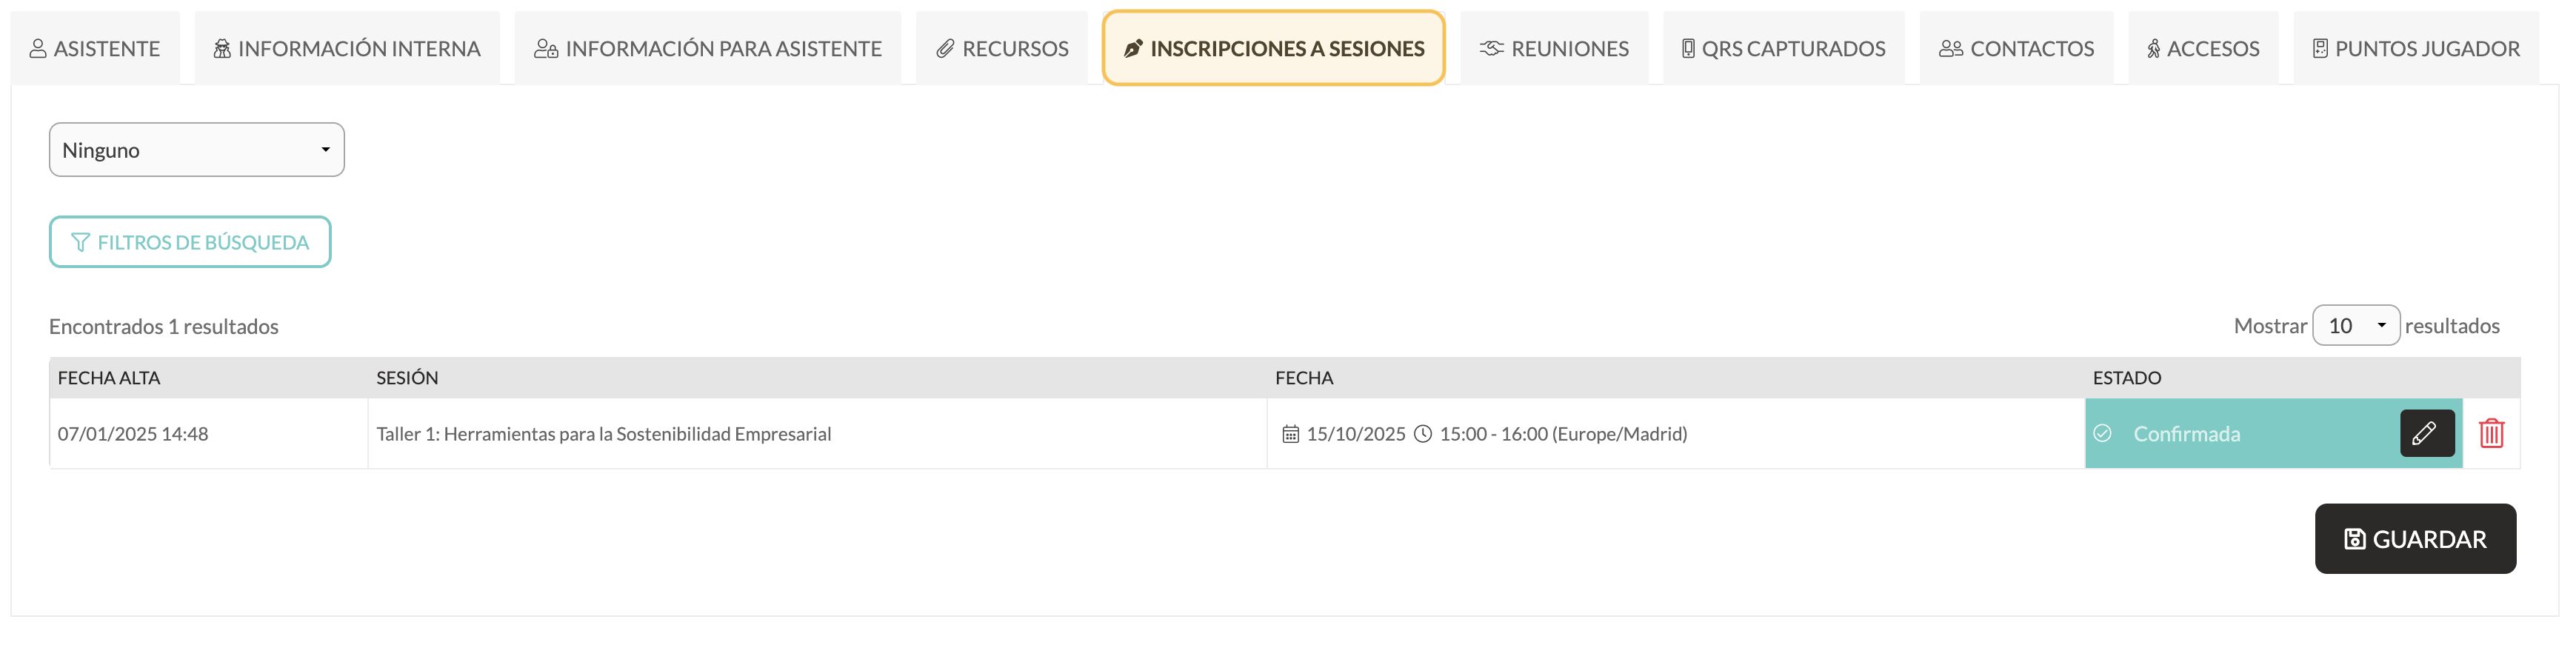This screenshot has height=665, width=2576.
Task: Click the funnel icon in Filtros de Búsqueda
Action: point(81,242)
